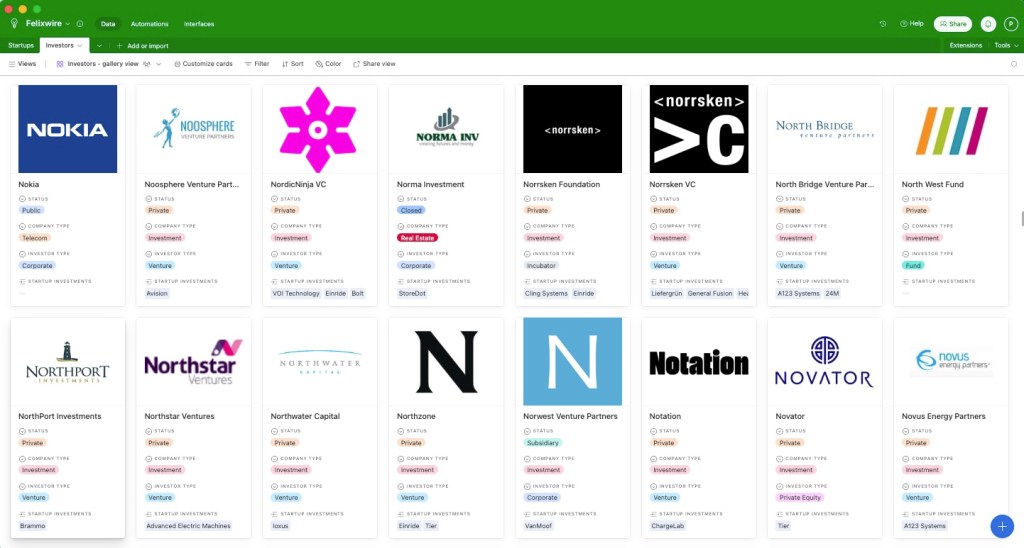This screenshot has height=548, width=1024.
Task: Open Customize cards settings
Action: (x=203, y=63)
